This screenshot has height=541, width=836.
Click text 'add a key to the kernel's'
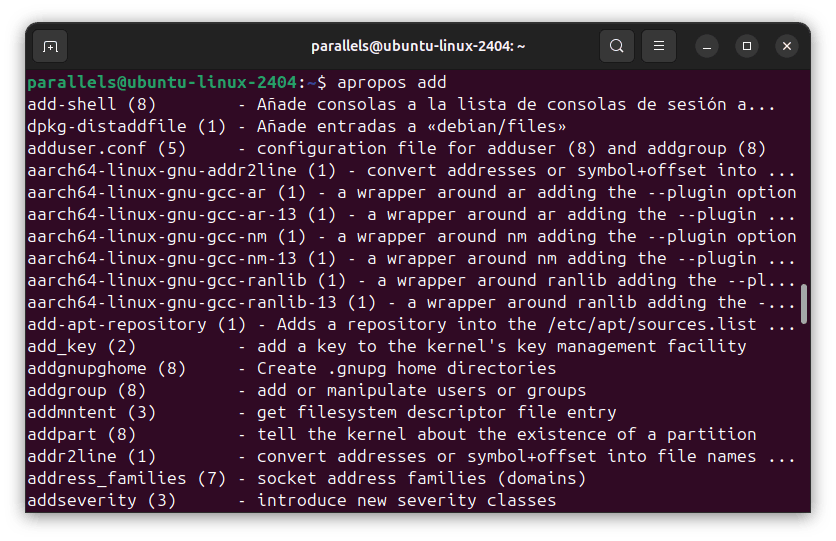pyautogui.click(x=382, y=346)
